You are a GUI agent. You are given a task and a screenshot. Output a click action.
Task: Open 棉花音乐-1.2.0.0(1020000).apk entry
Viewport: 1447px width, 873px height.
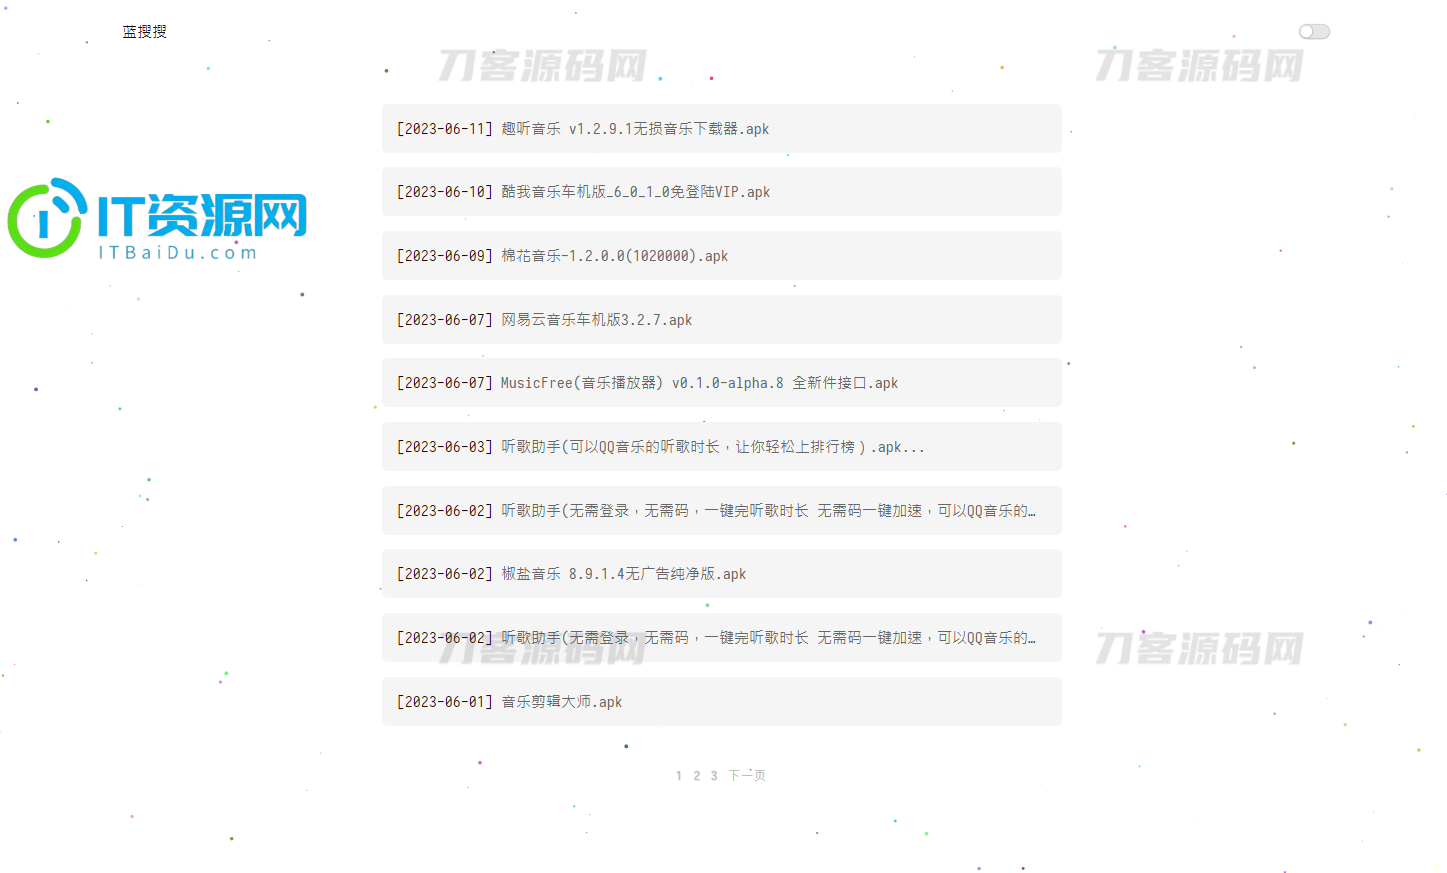[722, 256]
